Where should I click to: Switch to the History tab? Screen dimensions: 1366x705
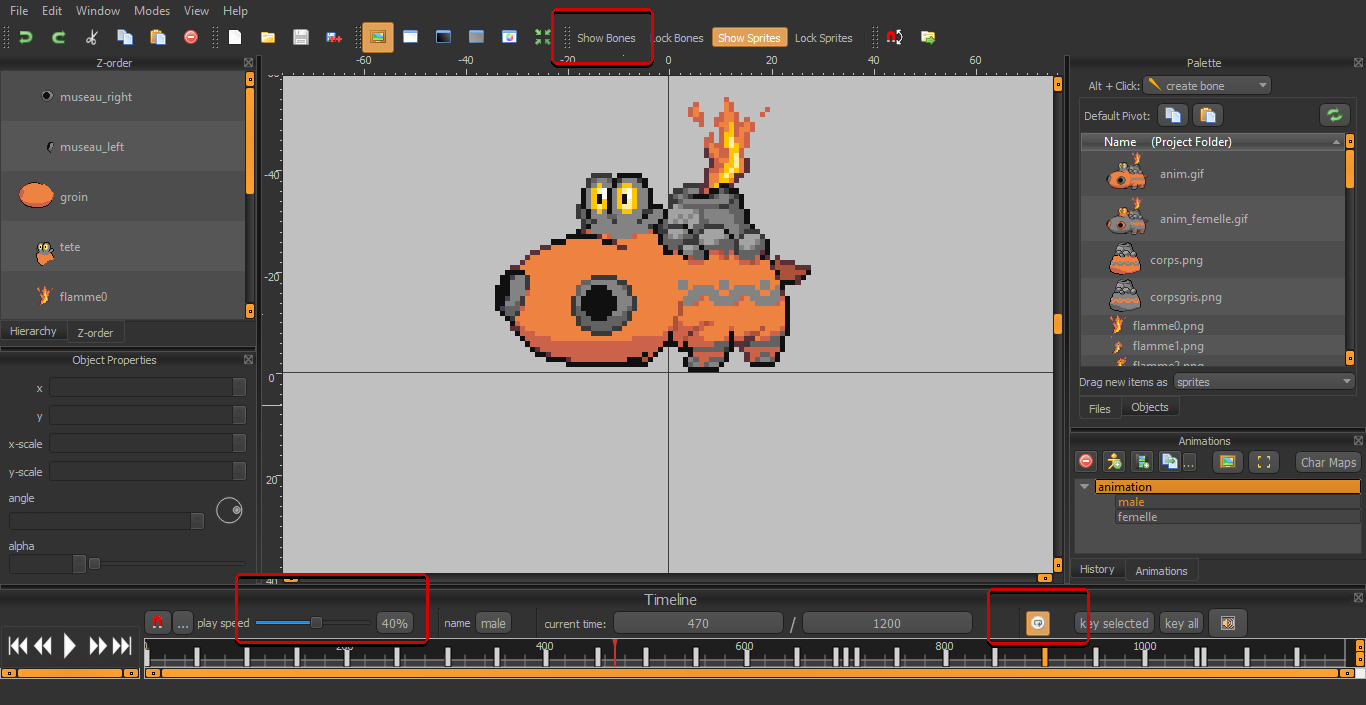coord(1097,569)
